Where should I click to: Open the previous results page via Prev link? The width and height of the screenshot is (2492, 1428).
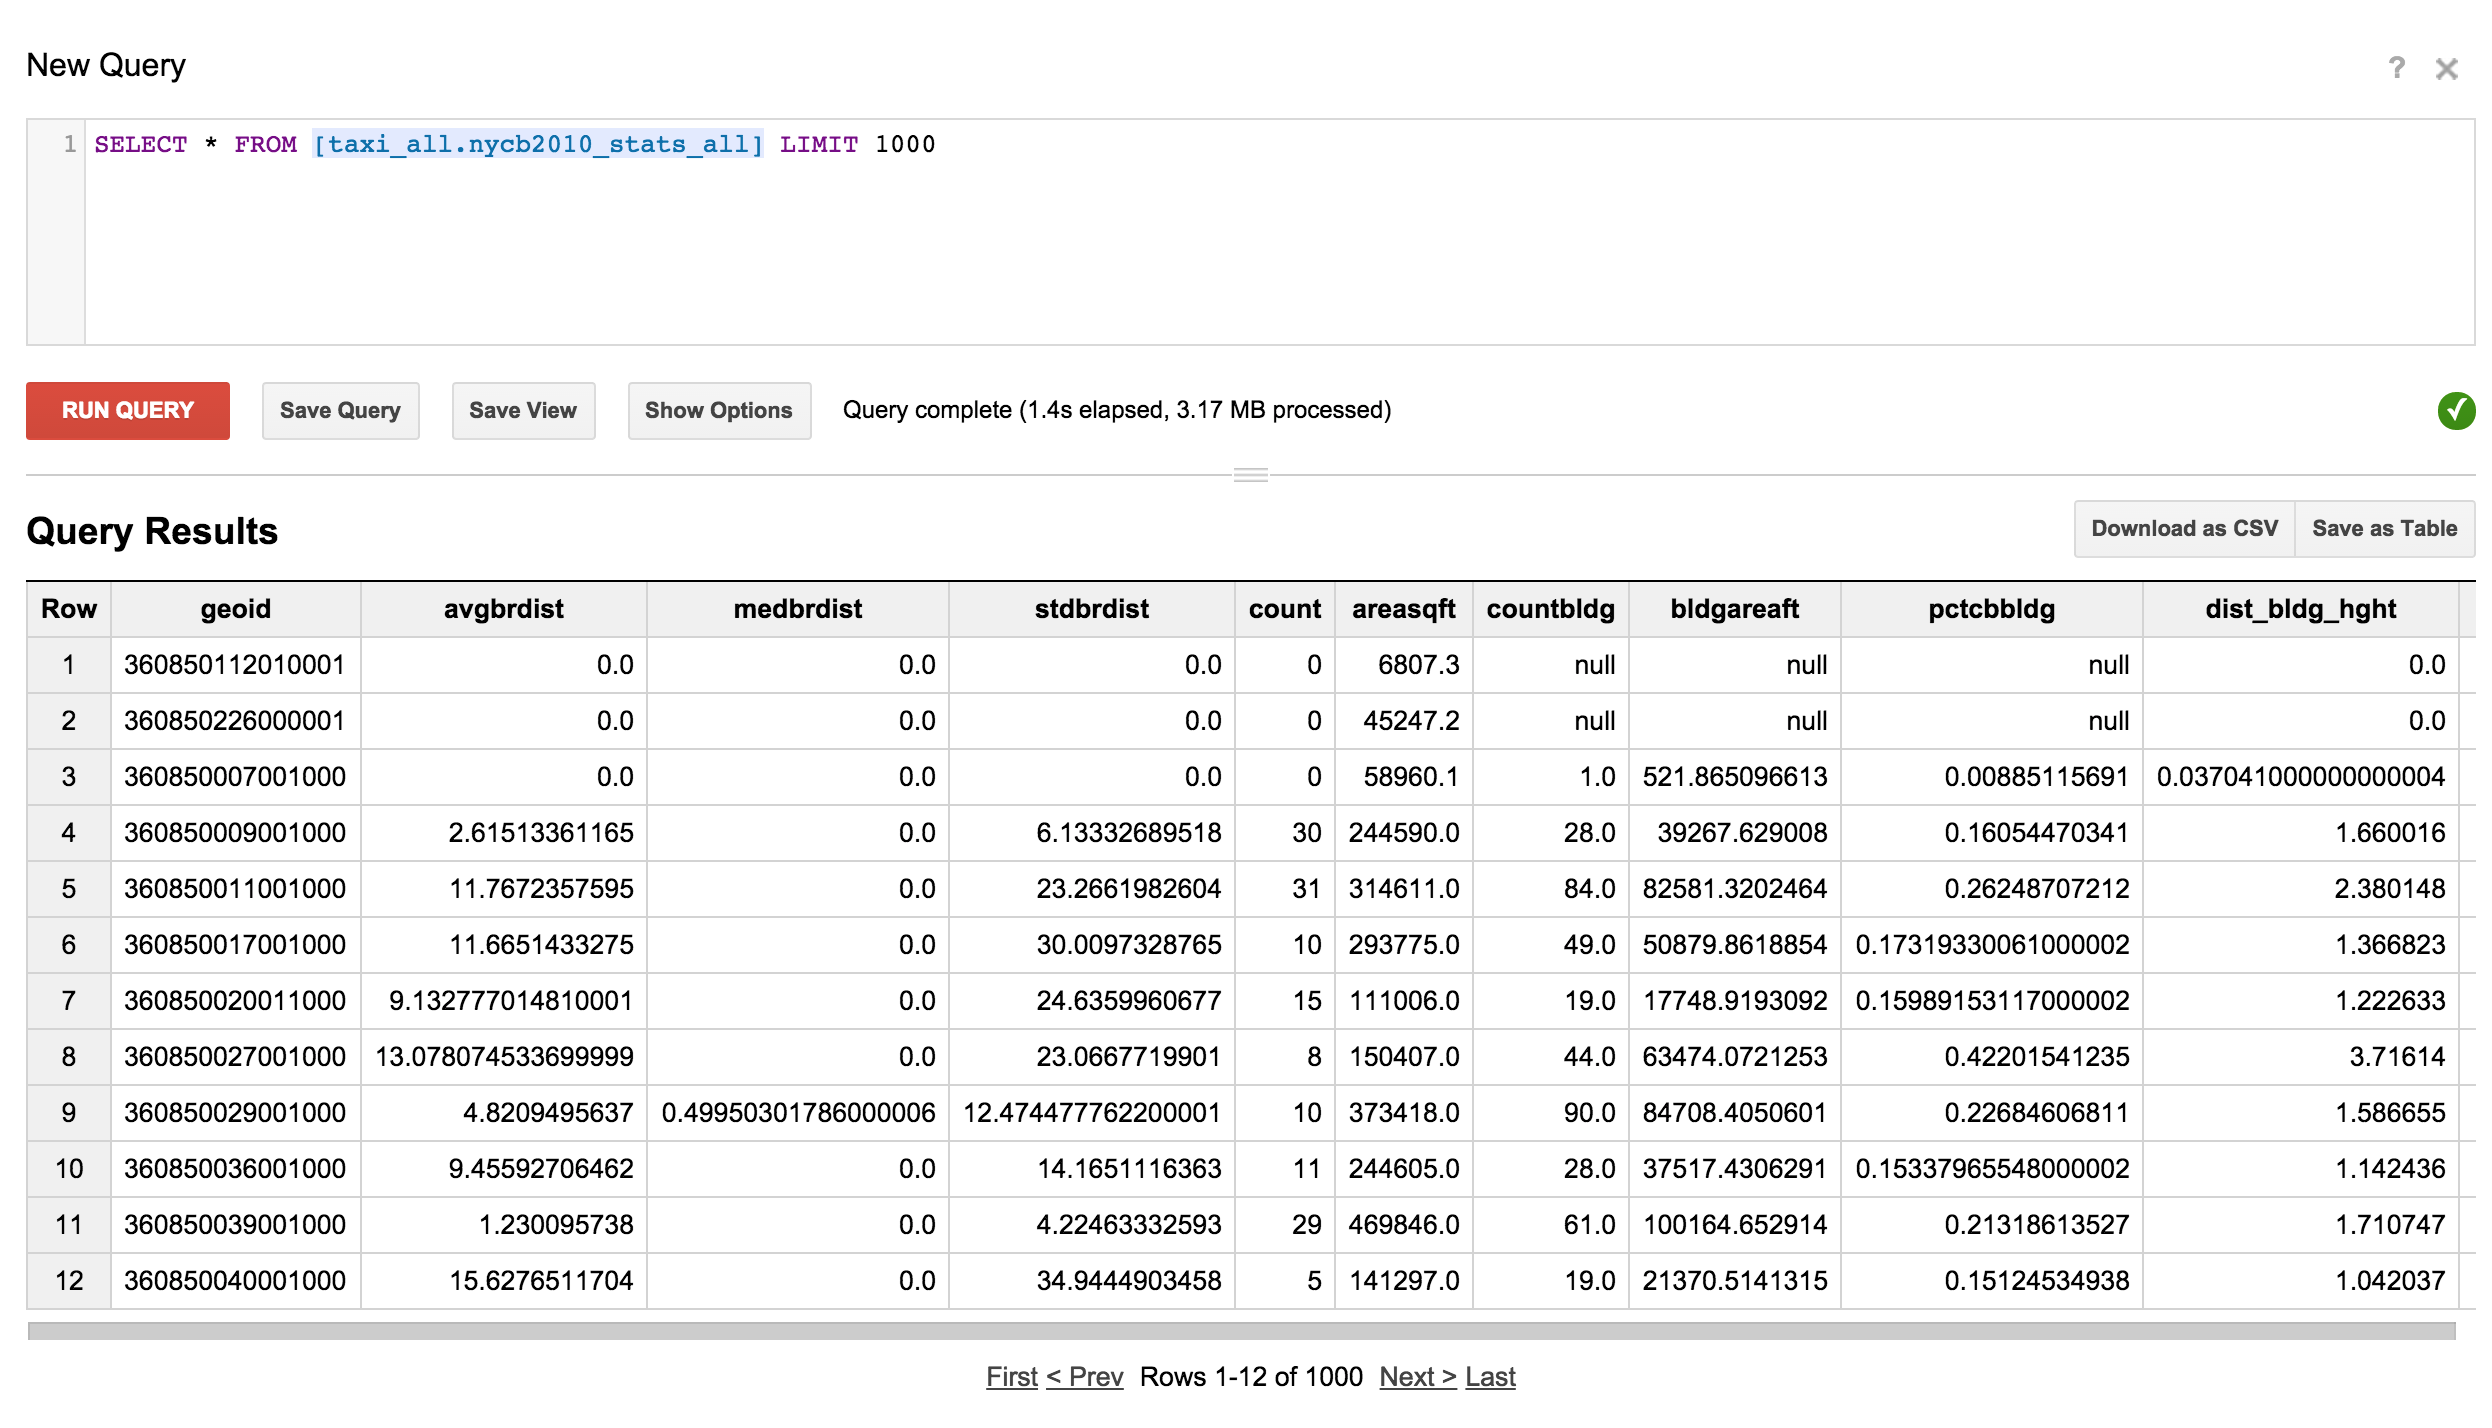tap(1086, 1376)
